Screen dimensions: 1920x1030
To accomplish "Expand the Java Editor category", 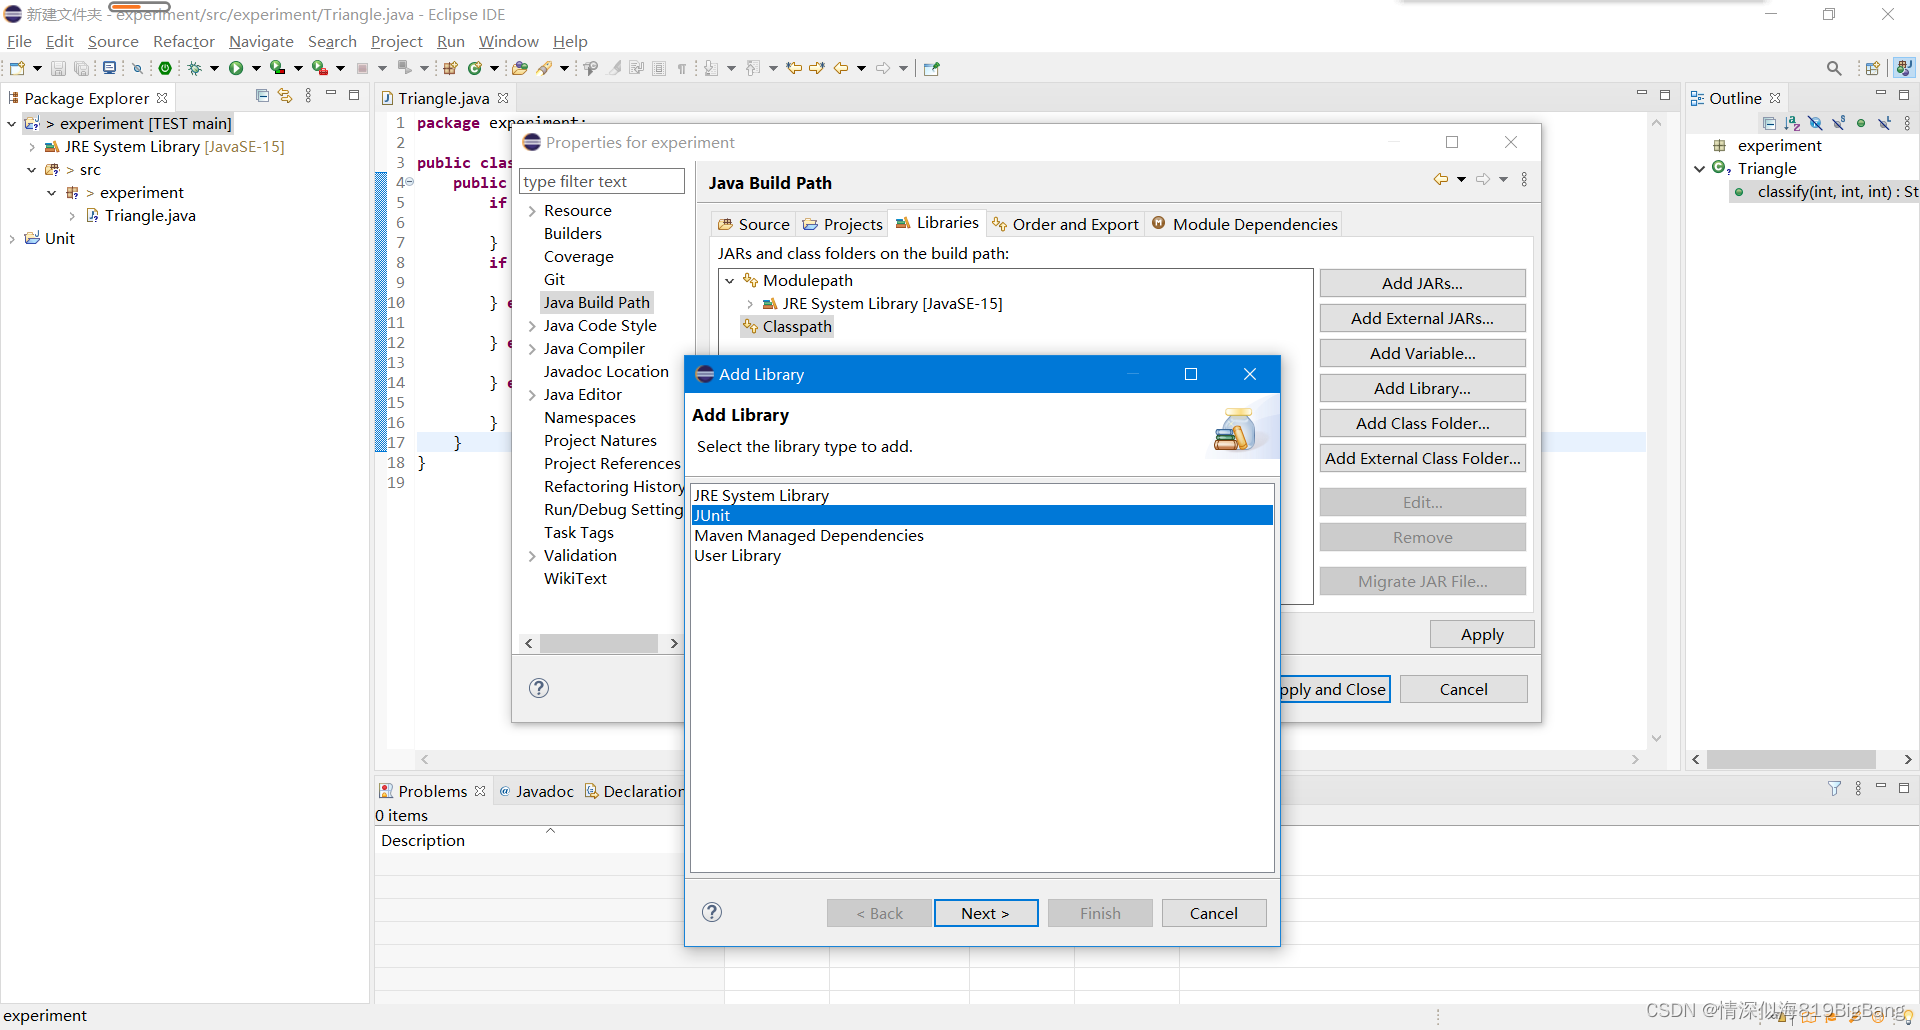I will pos(532,395).
